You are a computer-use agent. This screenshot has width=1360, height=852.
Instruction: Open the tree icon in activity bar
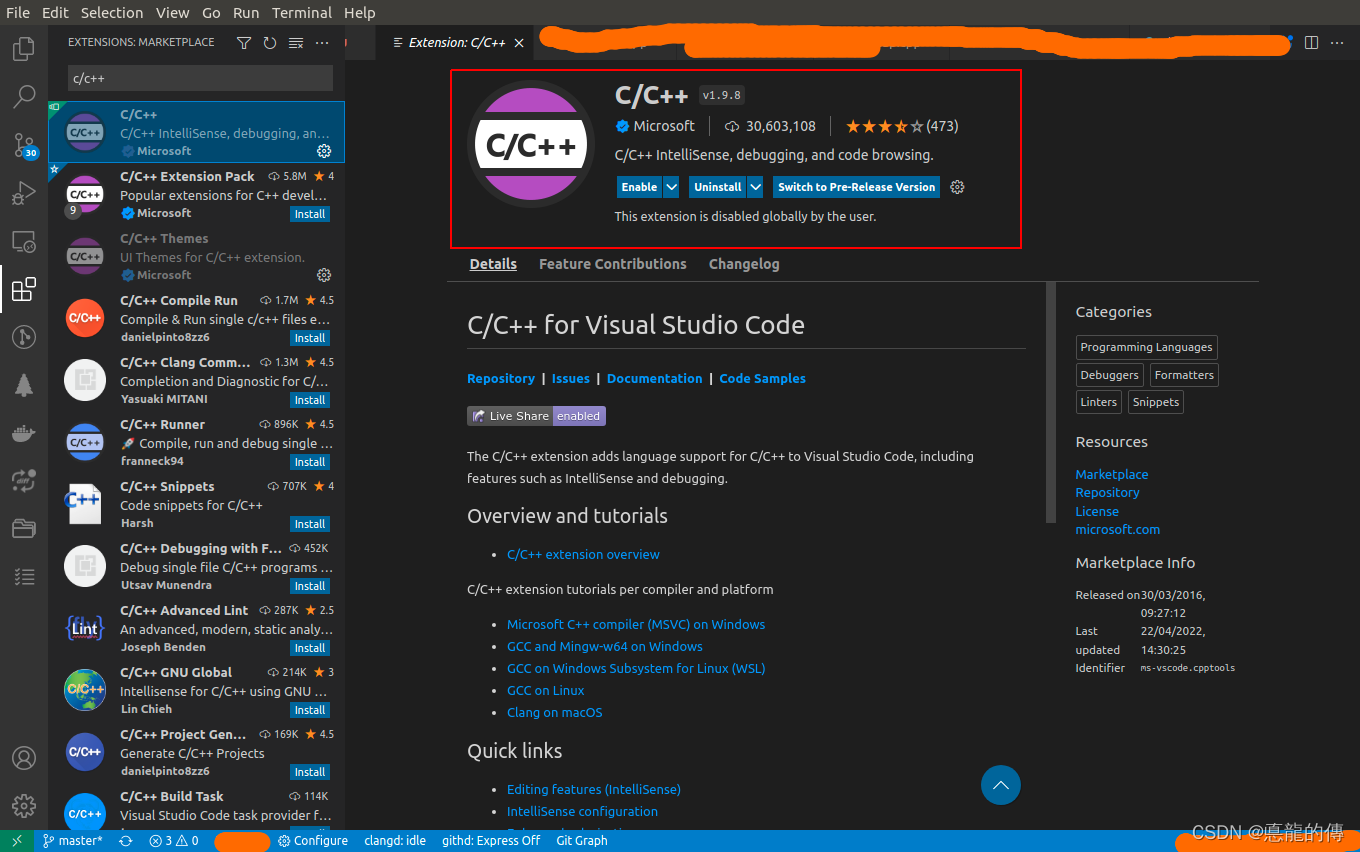24,385
